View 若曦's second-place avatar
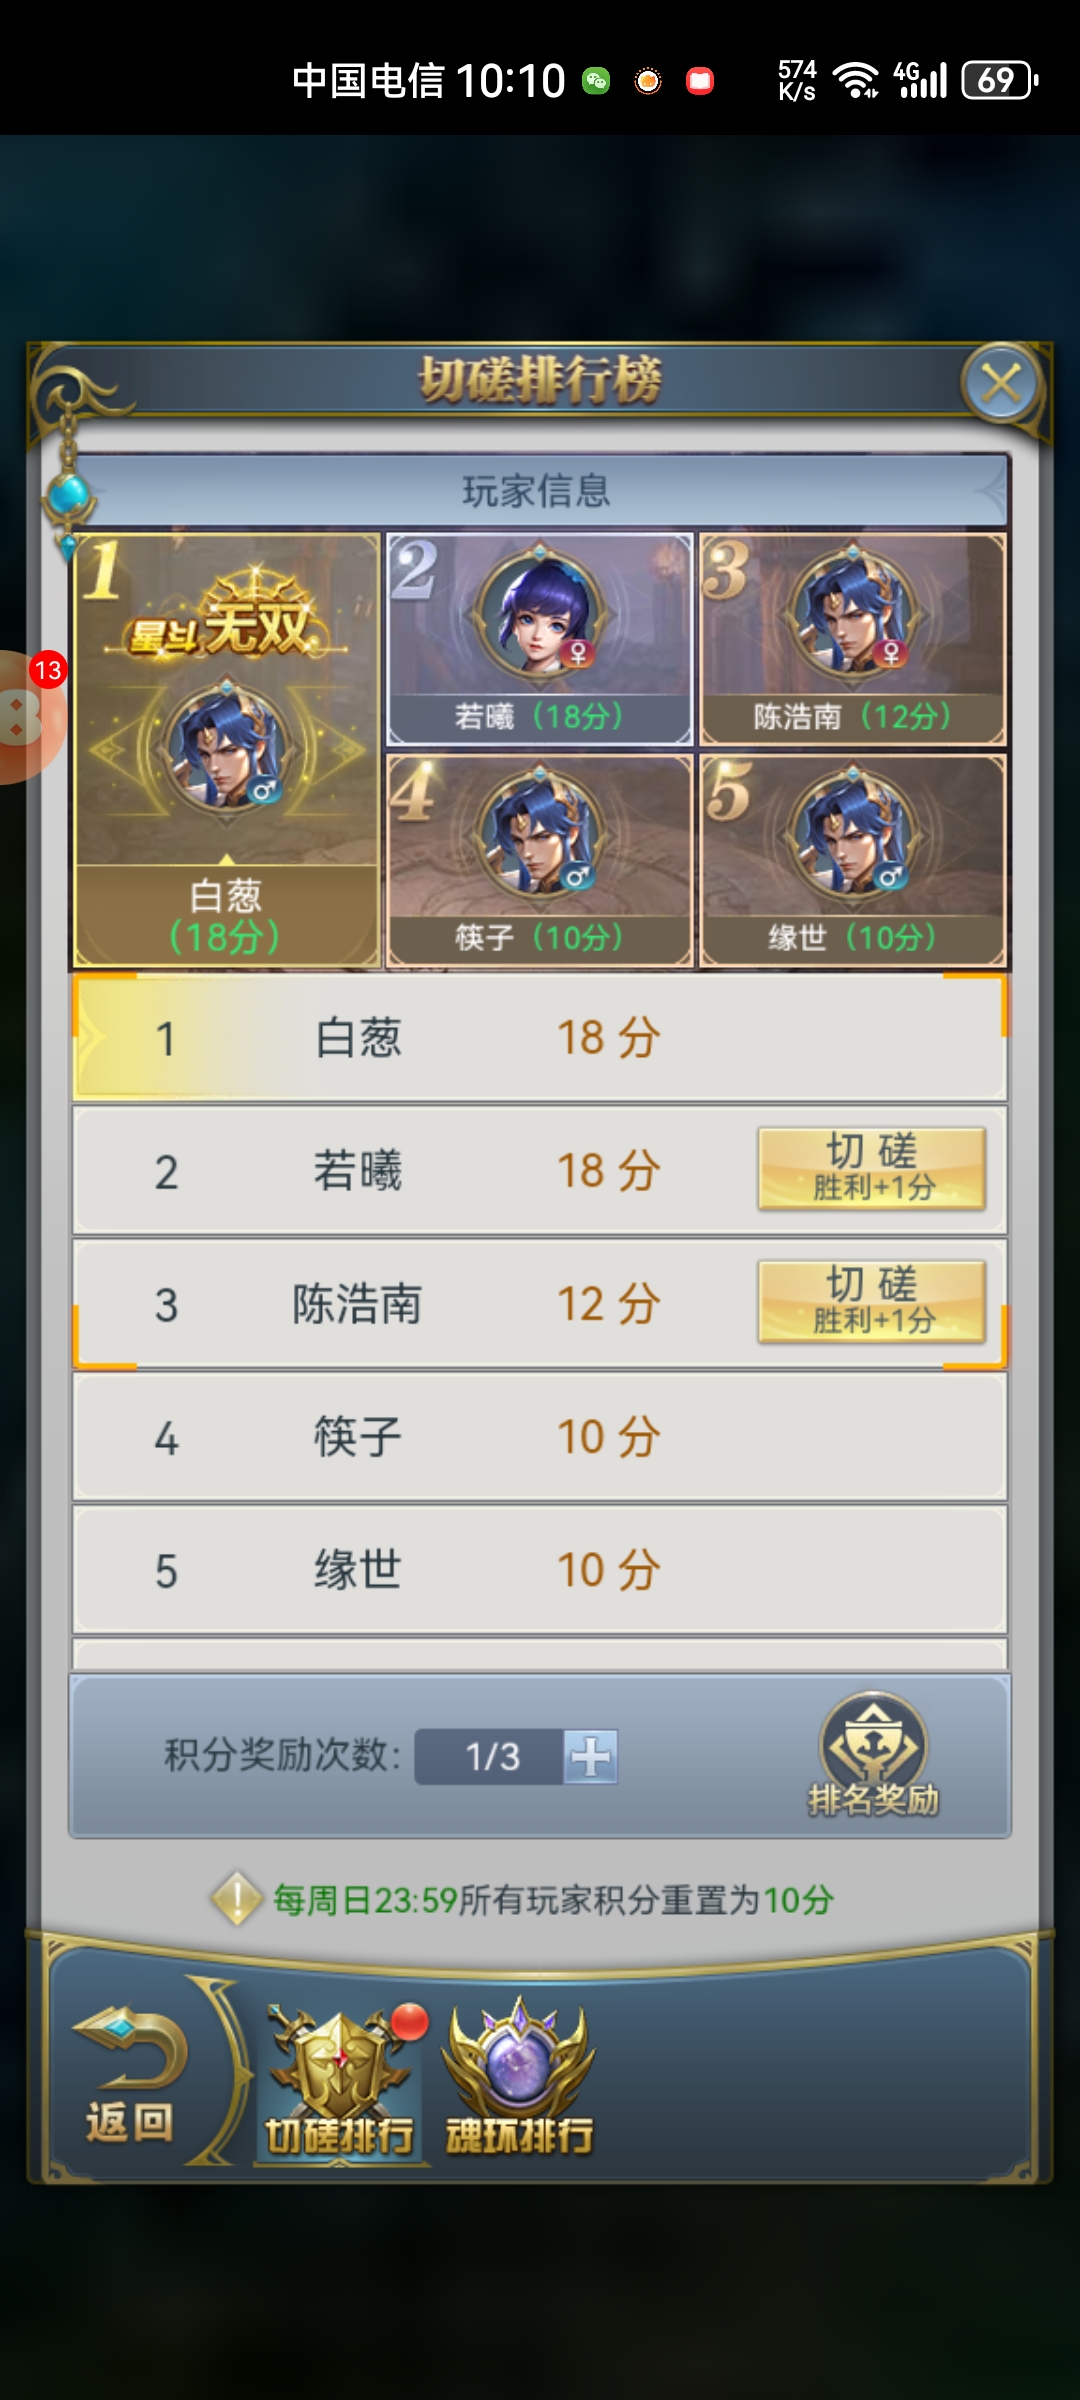Viewport: 1080px width, 2400px height. [540, 613]
